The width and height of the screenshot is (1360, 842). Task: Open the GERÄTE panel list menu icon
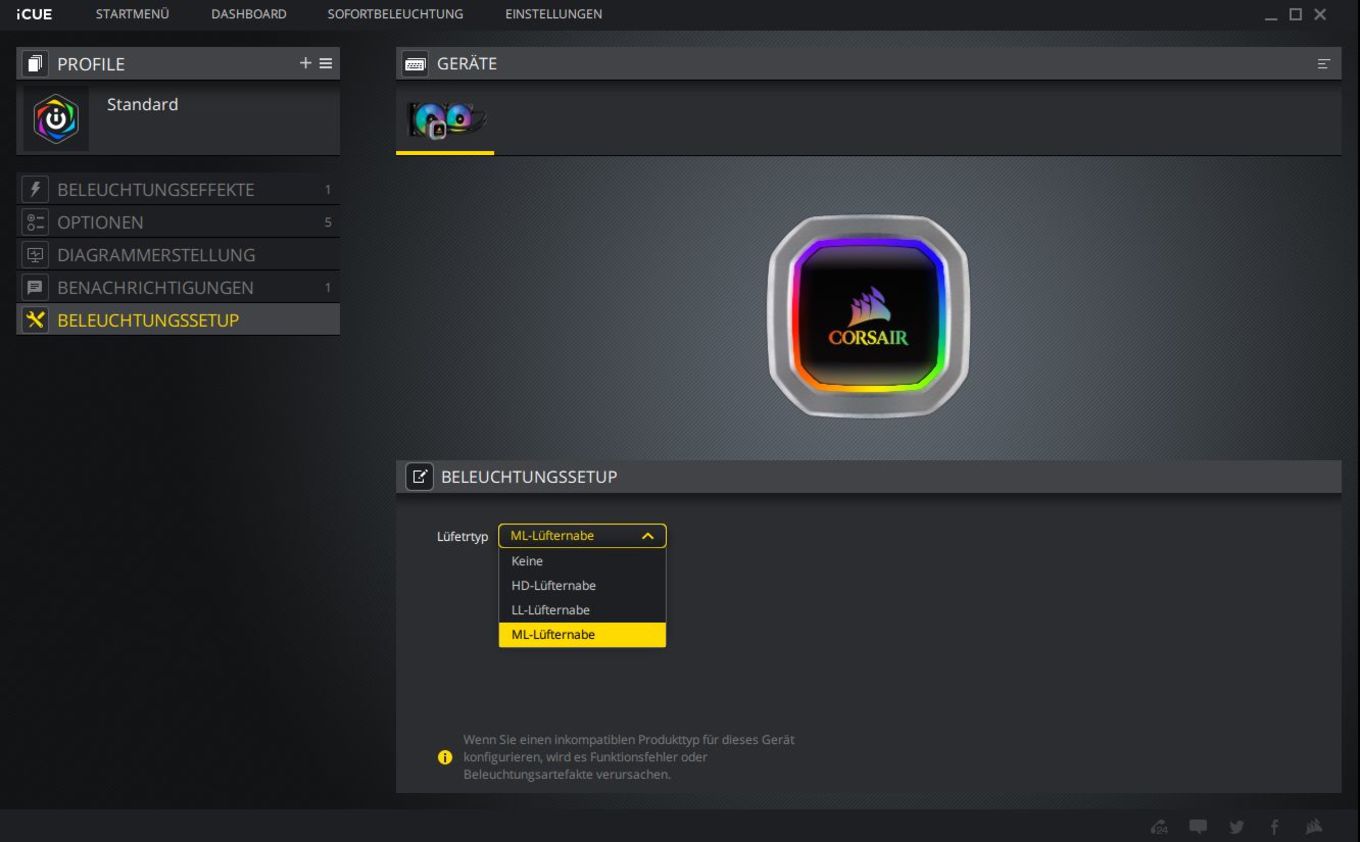click(x=1323, y=64)
